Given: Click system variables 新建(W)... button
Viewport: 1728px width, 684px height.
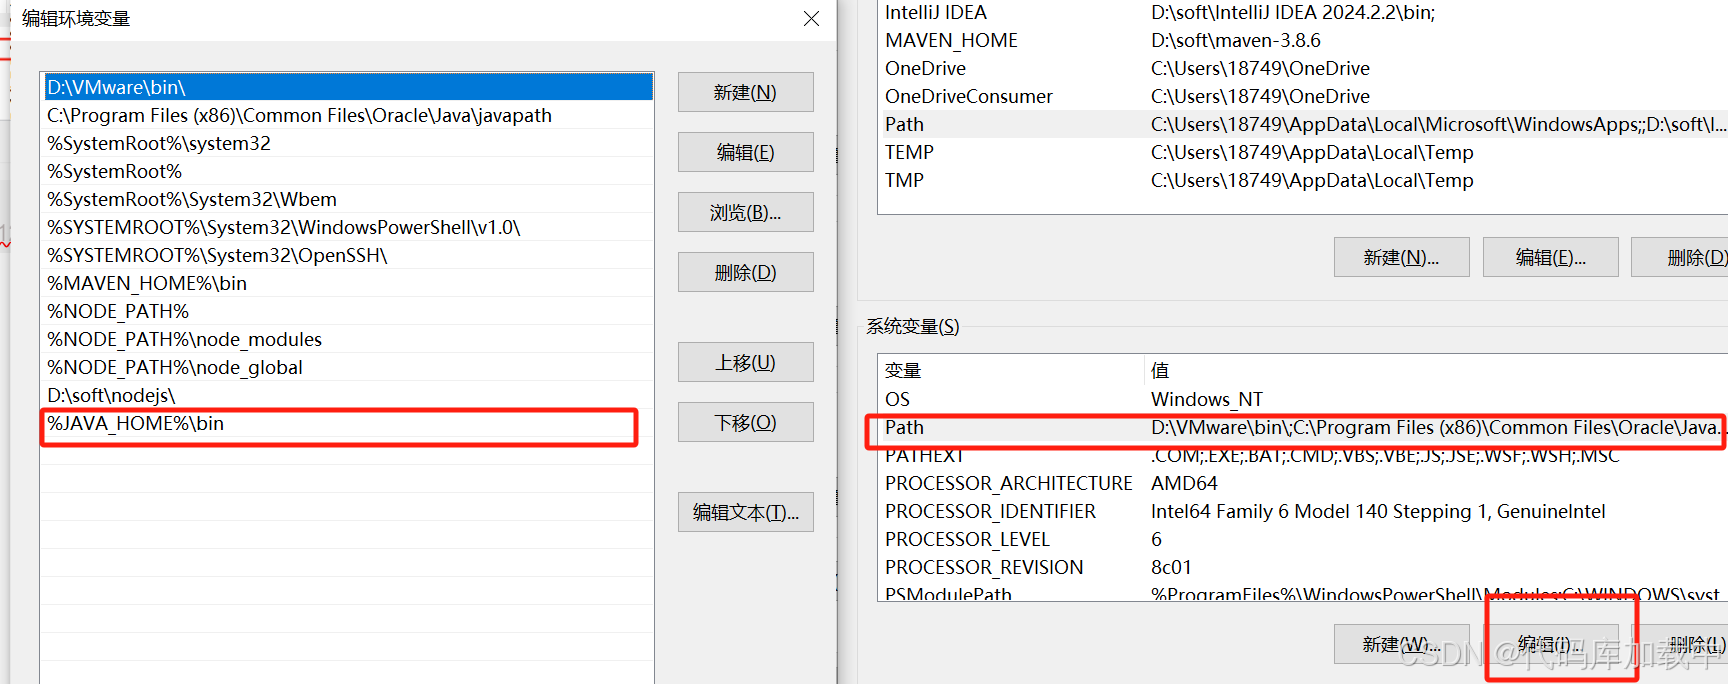Looking at the screenshot, I should [1401, 644].
